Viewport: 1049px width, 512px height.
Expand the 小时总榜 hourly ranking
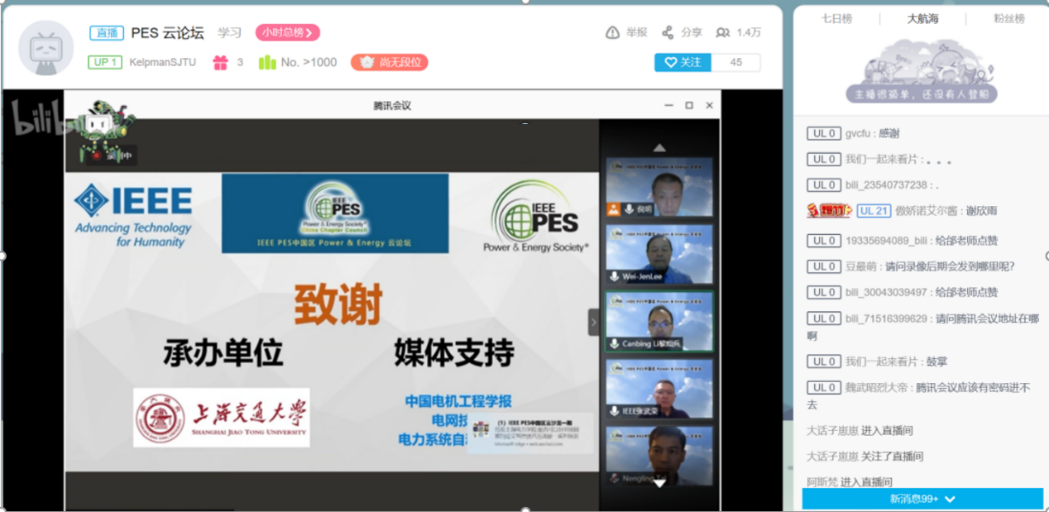(288, 33)
